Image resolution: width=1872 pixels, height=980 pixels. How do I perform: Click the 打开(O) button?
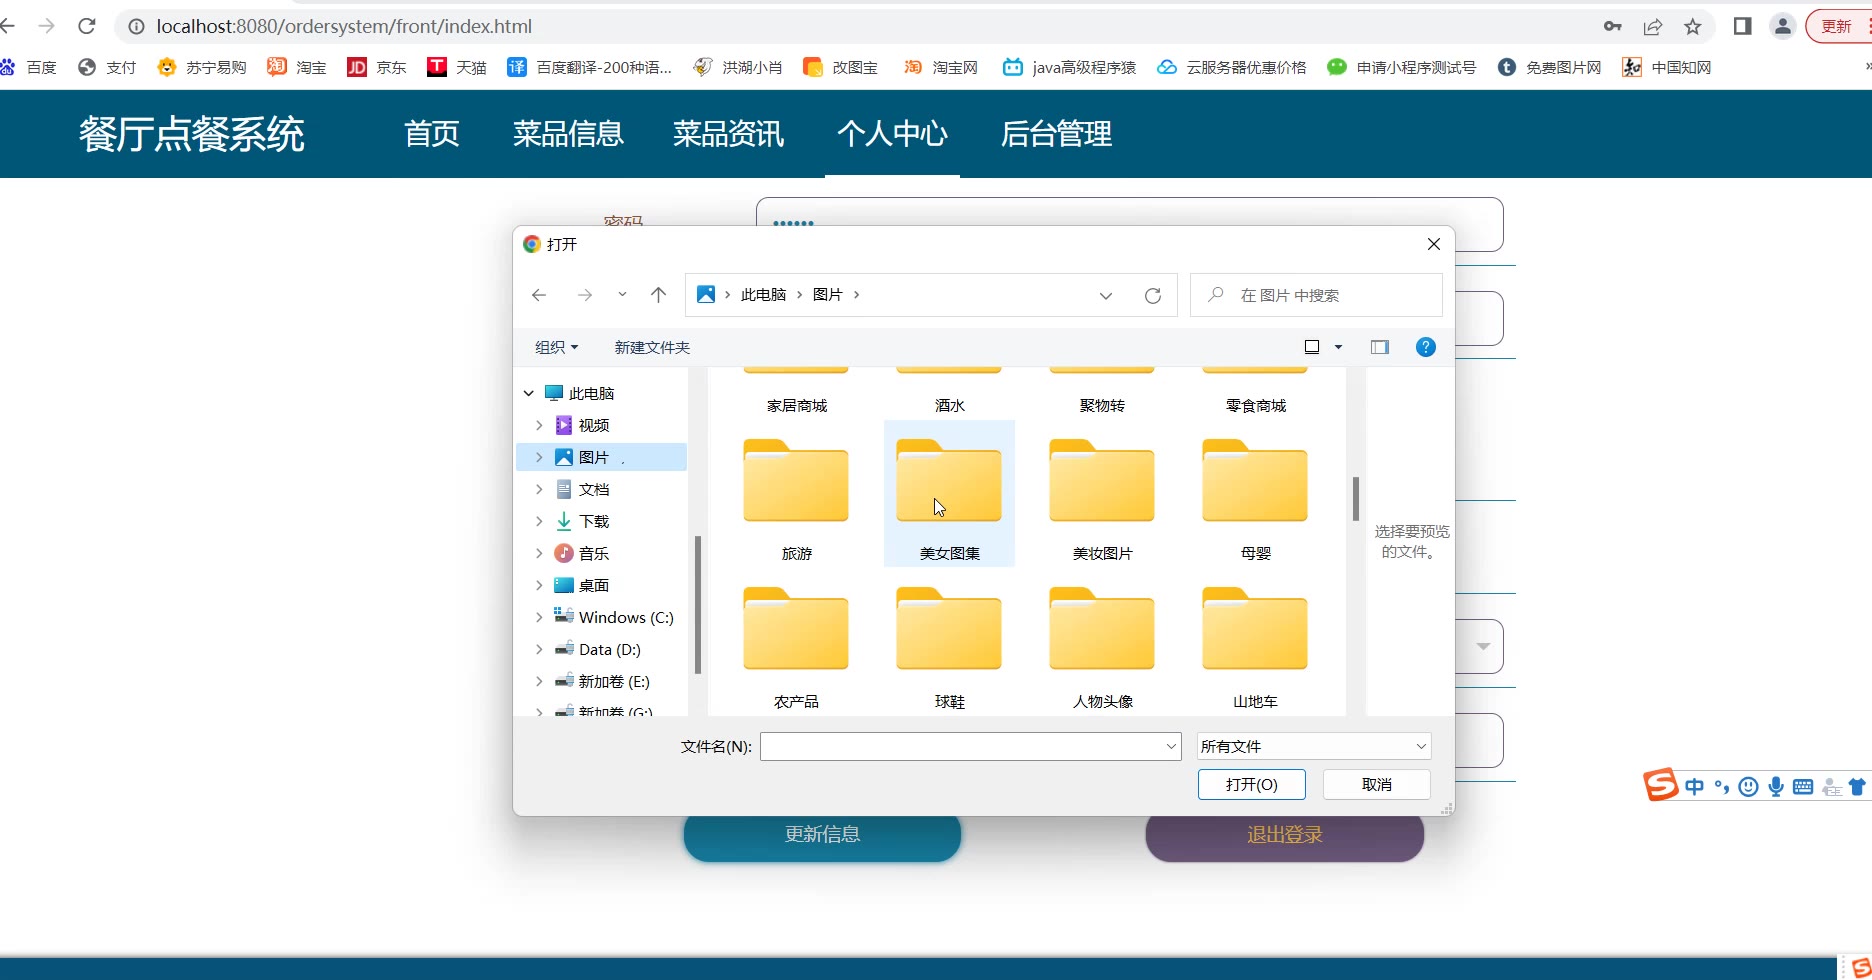(x=1251, y=785)
